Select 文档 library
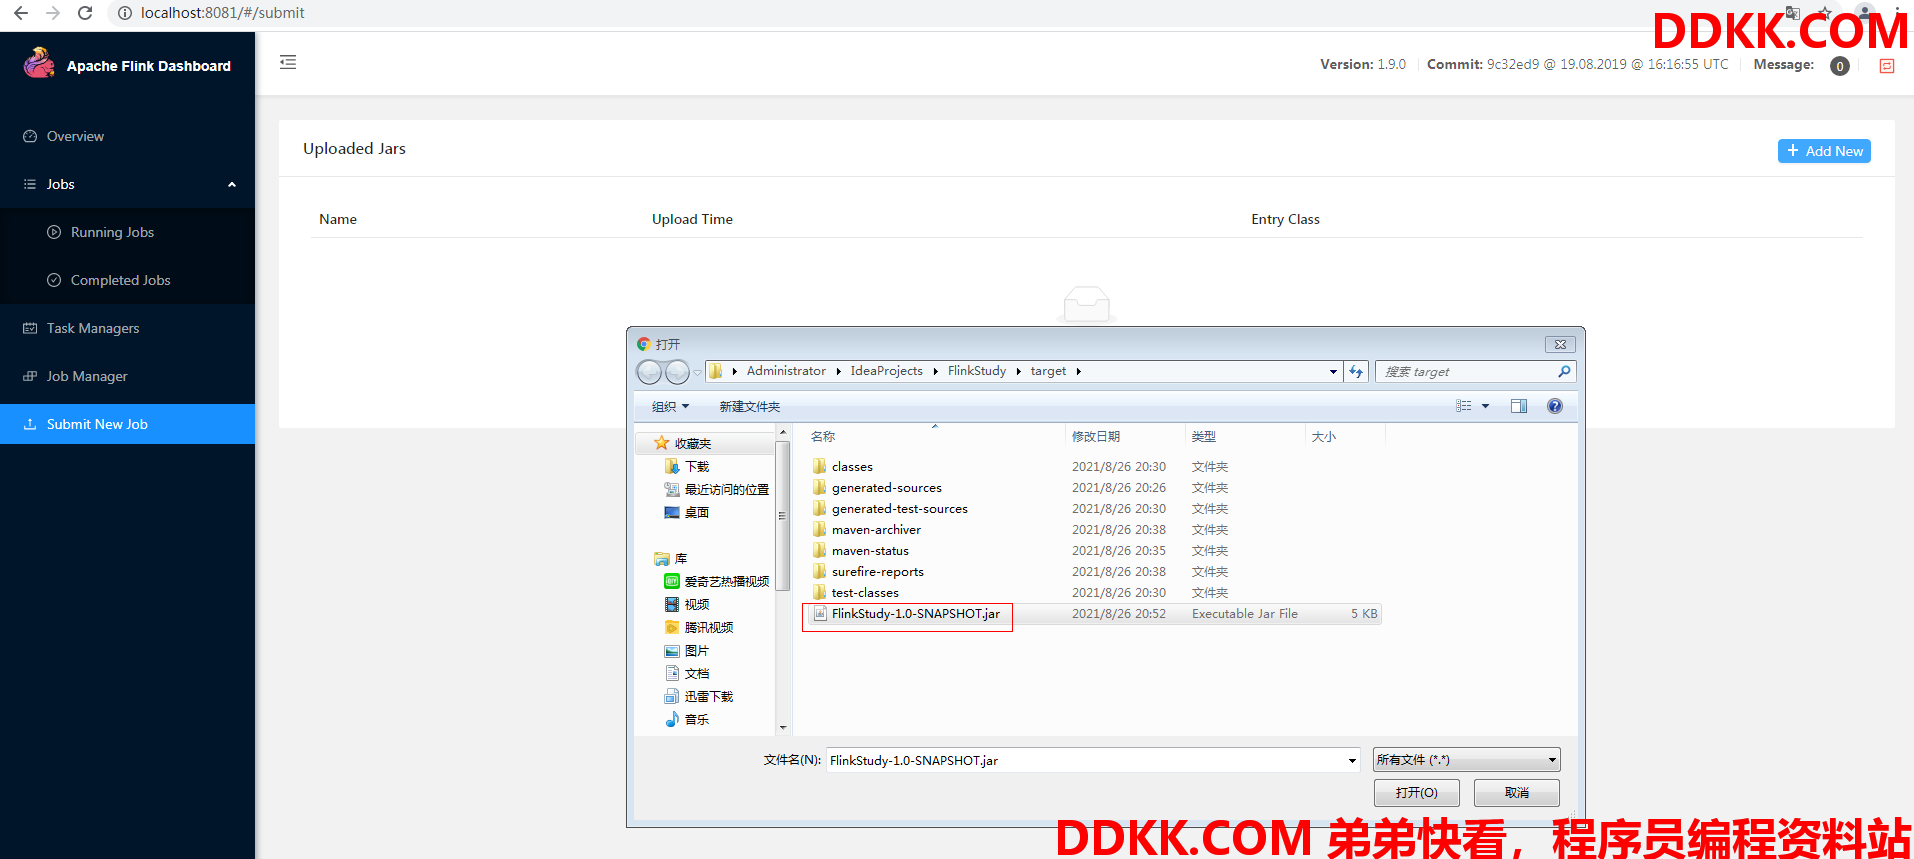 pos(696,673)
